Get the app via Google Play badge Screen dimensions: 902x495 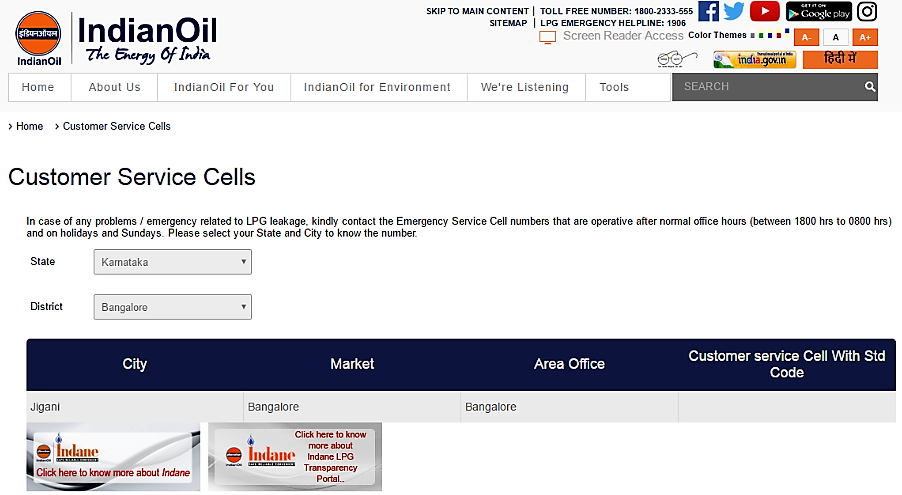(819, 12)
